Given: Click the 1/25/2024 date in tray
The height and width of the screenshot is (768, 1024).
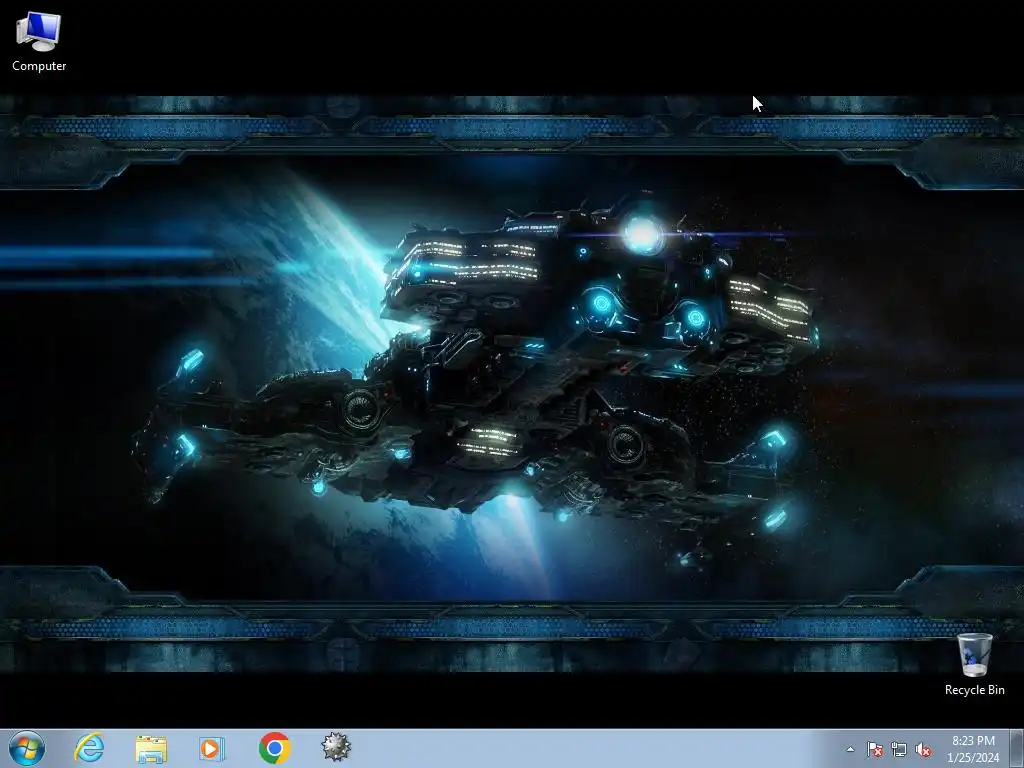Looking at the screenshot, I should [973, 758].
